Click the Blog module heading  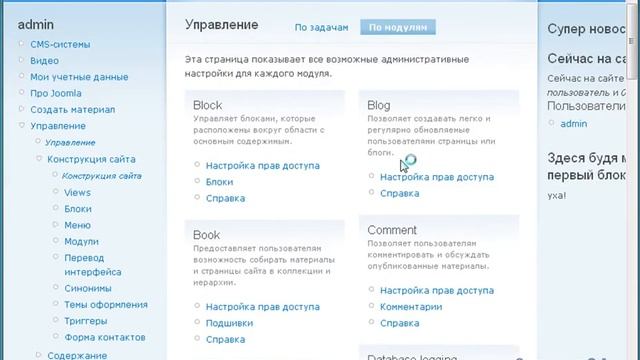tap(379, 105)
